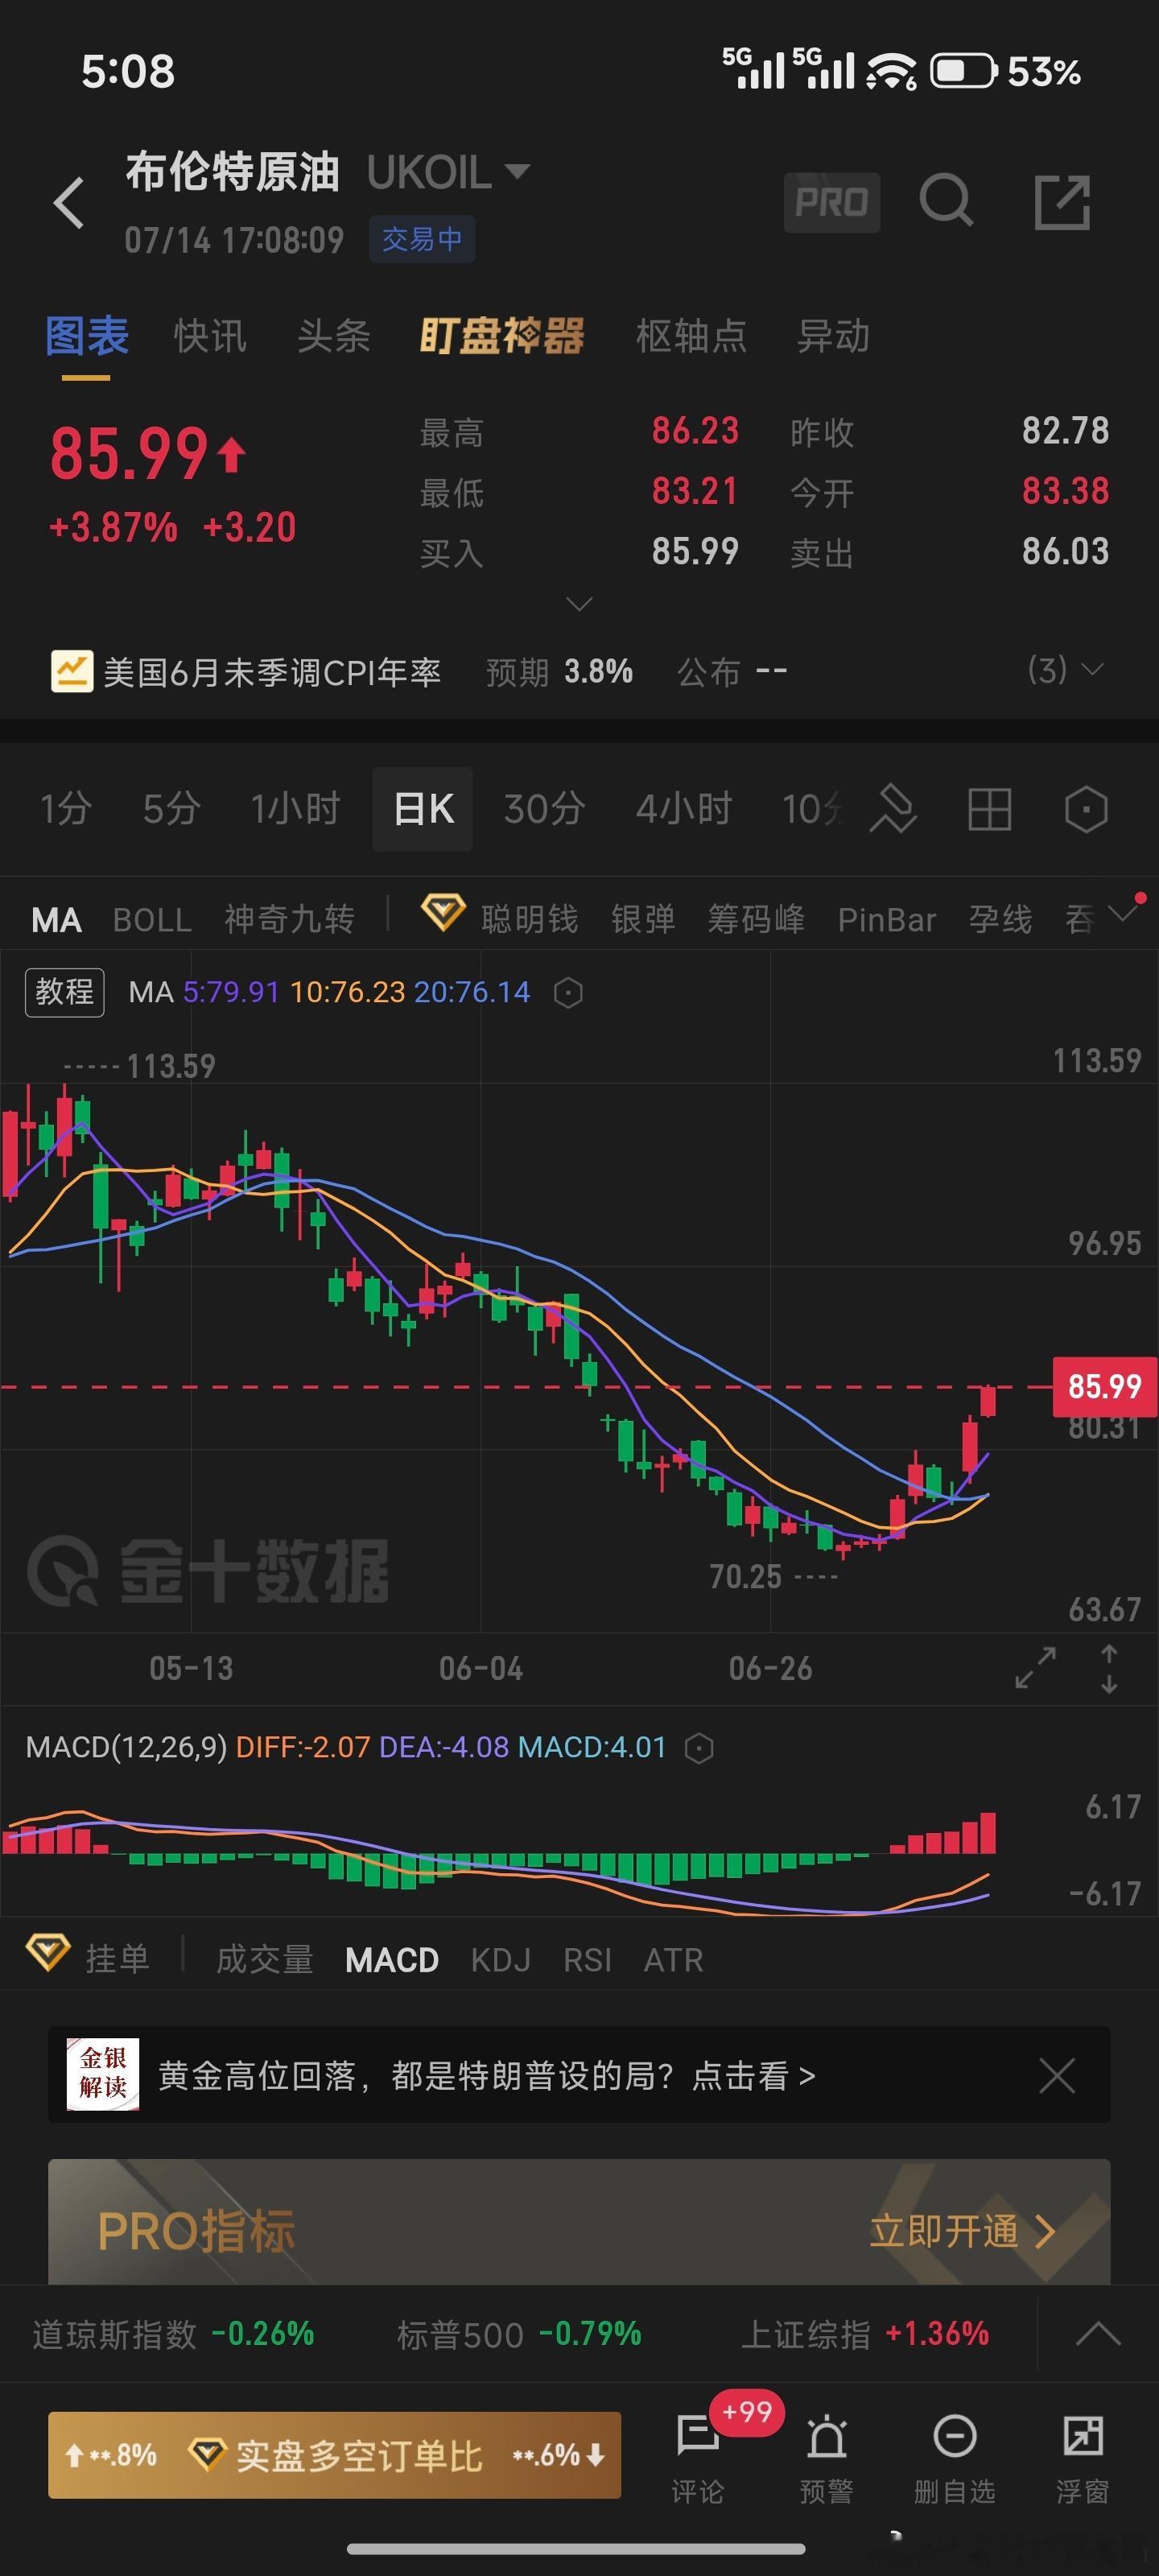Tap the CPI economic calendar icon
This screenshot has height=2576, width=1159.
tap(72, 672)
